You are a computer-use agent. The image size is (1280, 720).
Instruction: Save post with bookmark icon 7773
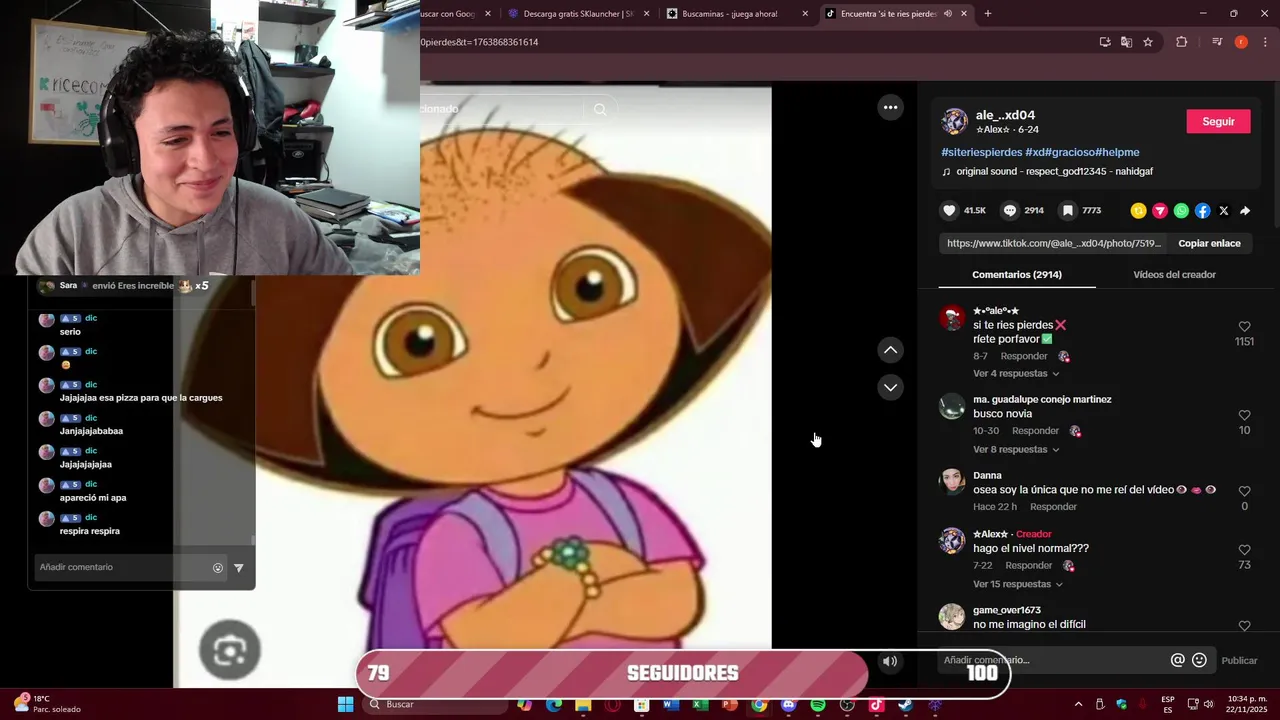1068,211
